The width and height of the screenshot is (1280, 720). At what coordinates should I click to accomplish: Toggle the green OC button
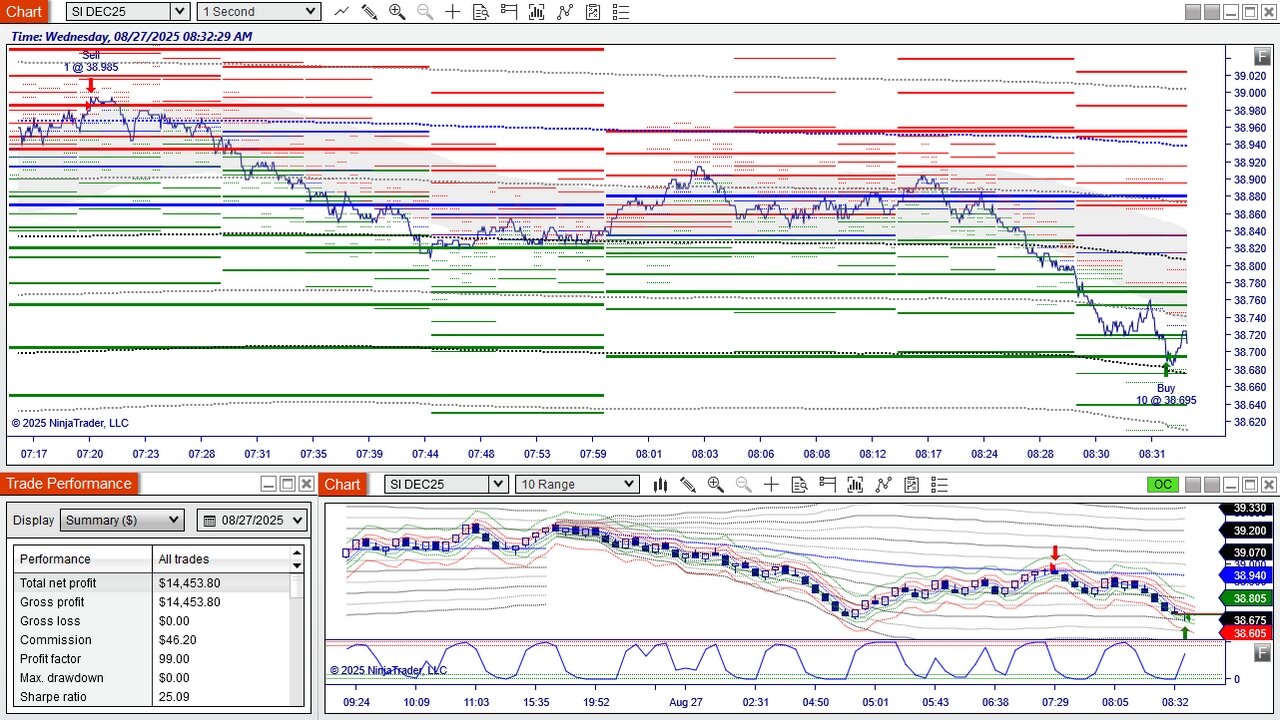(x=1163, y=484)
